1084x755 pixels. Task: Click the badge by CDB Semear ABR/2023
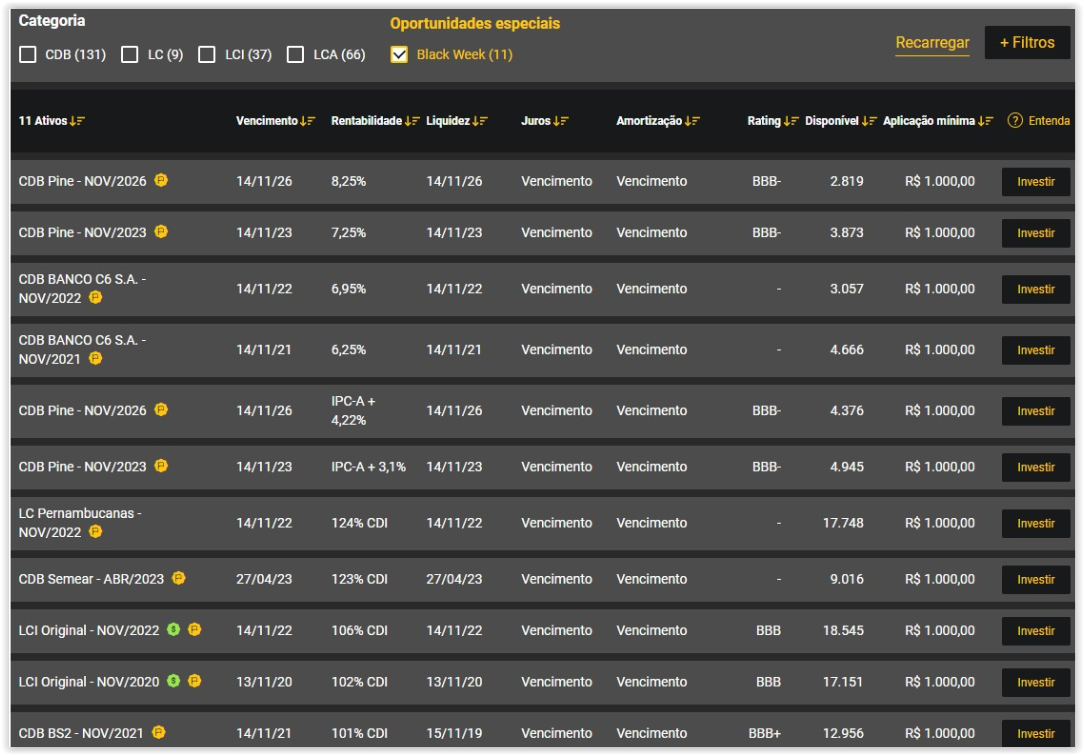(178, 578)
